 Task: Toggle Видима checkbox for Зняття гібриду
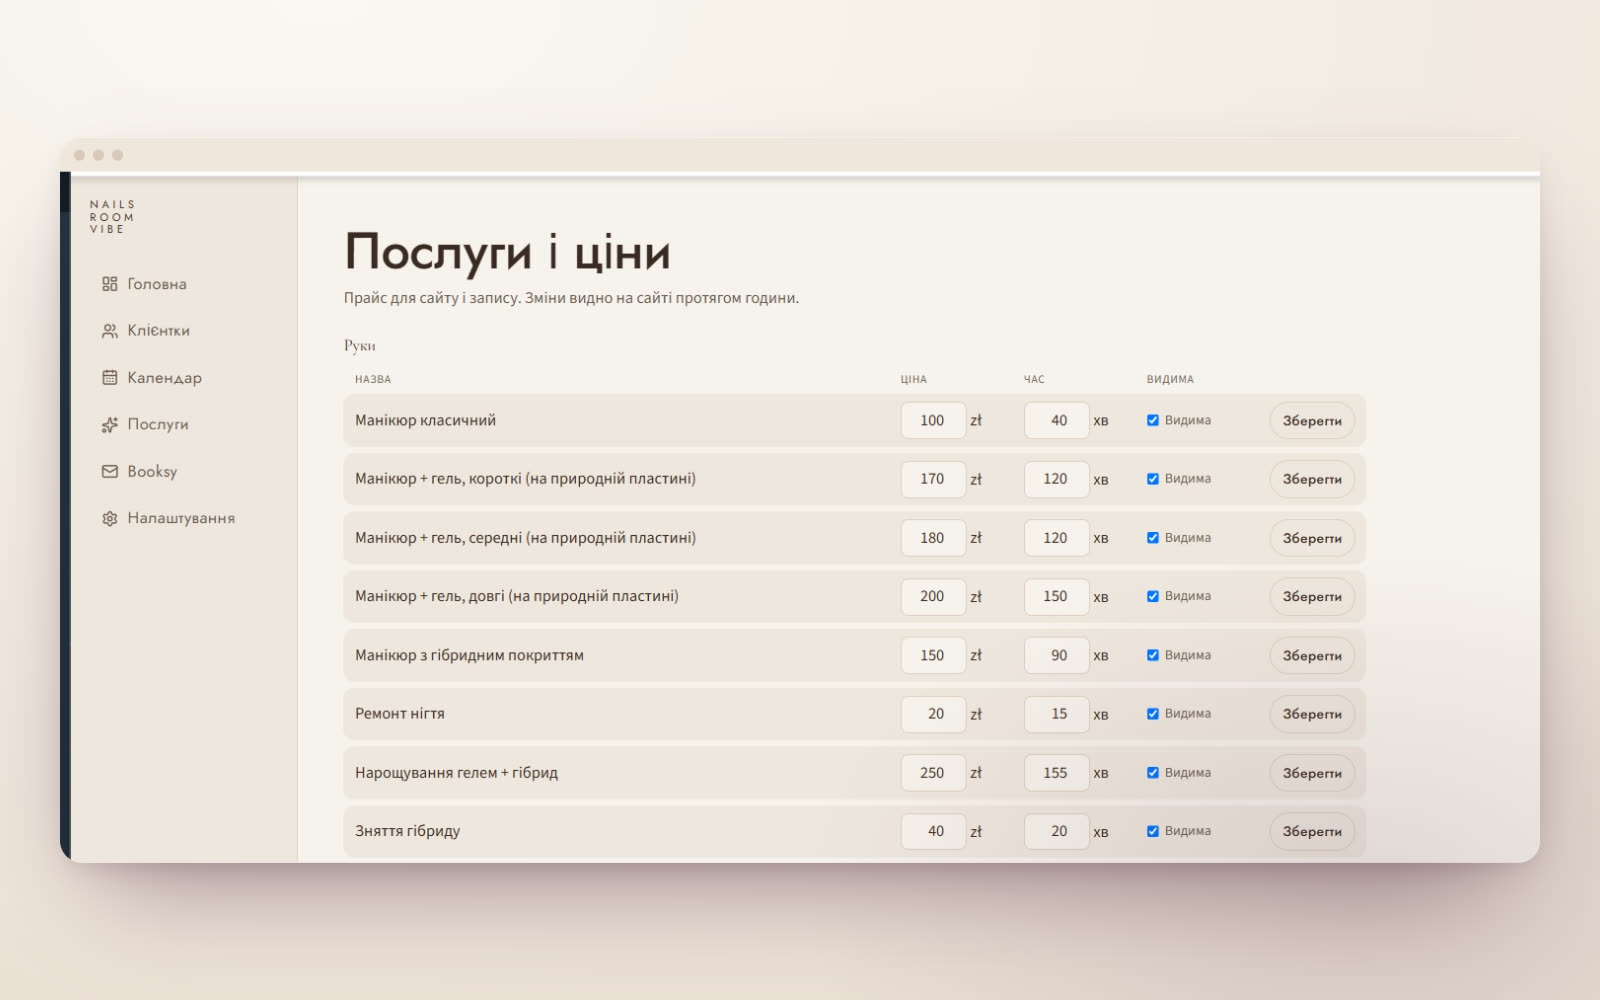coord(1153,831)
